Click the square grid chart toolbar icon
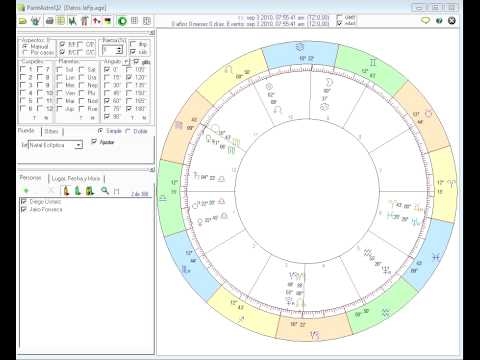This screenshot has height=360, width=480. click(x=134, y=21)
